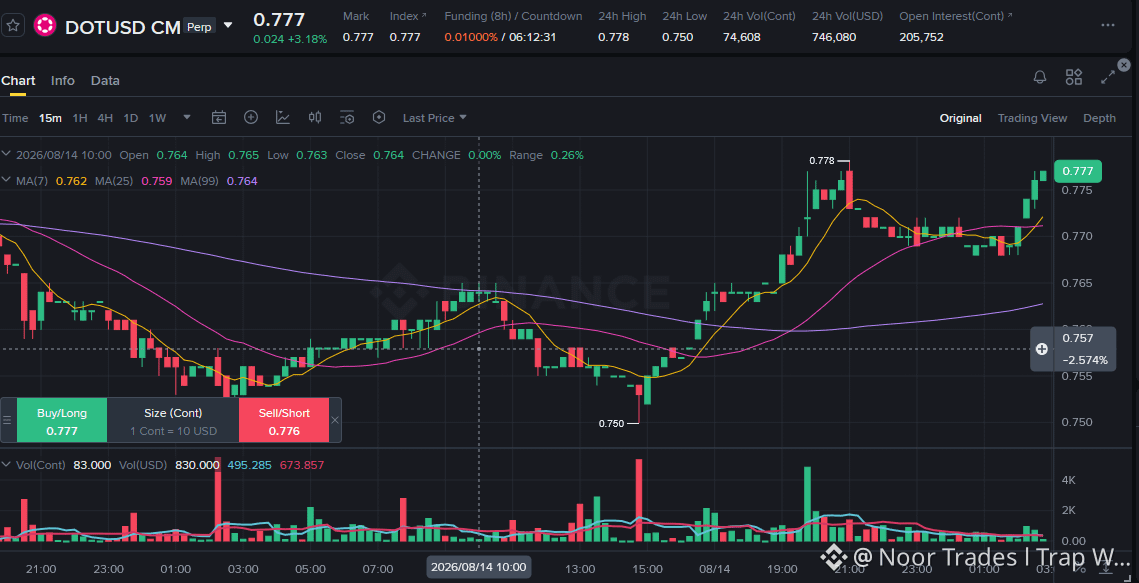Click the Polkadot coin logo
The width and height of the screenshot is (1139, 583).
pyautogui.click(x=45, y=27)
